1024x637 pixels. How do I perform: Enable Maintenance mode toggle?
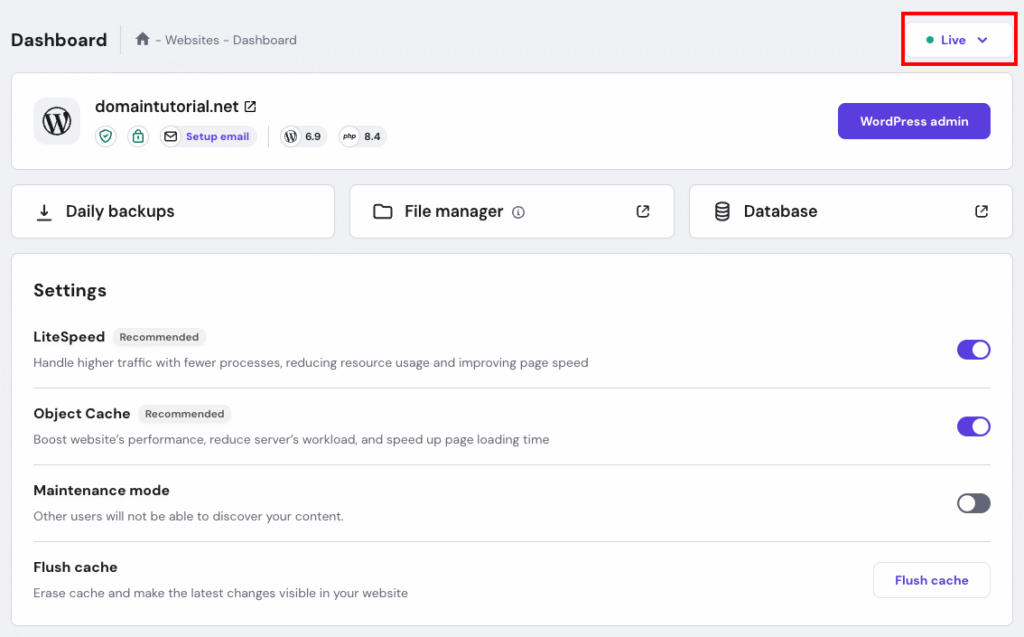(x=973, y=503)
